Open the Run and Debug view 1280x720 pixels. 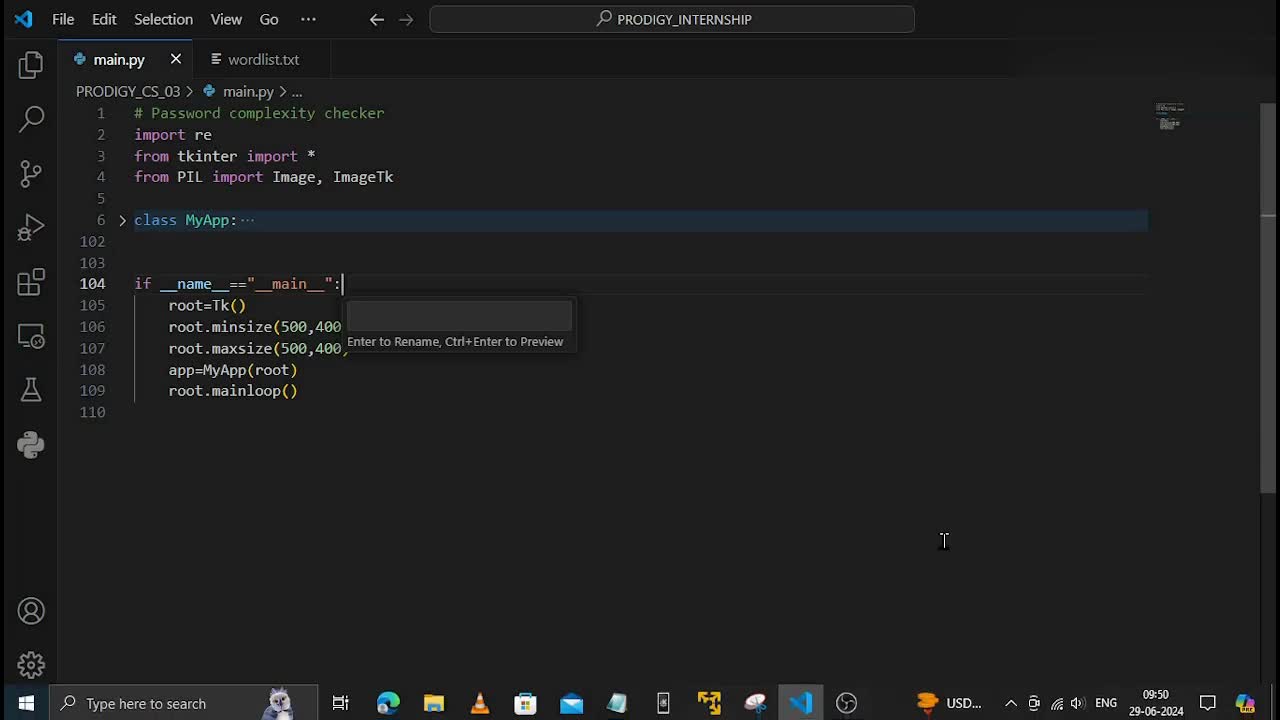[x=31, y=228]
